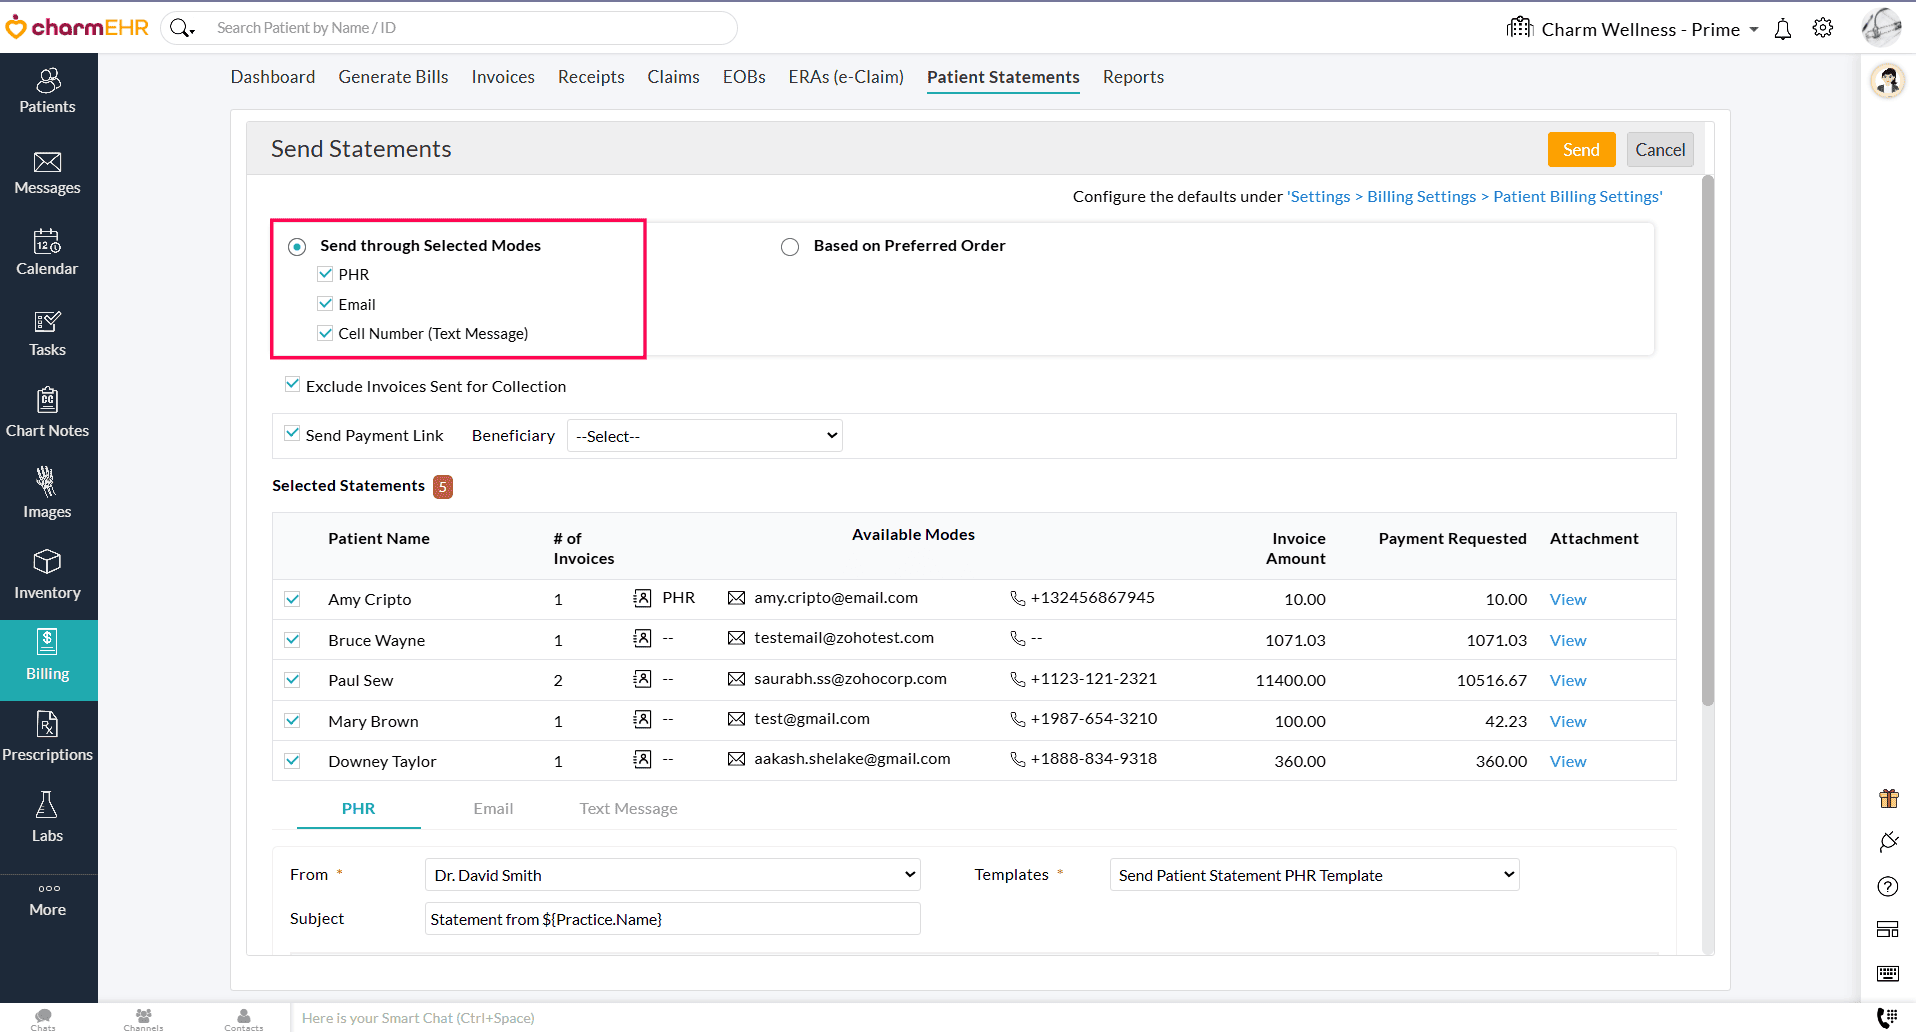Open the settings gear icon

1822,28
